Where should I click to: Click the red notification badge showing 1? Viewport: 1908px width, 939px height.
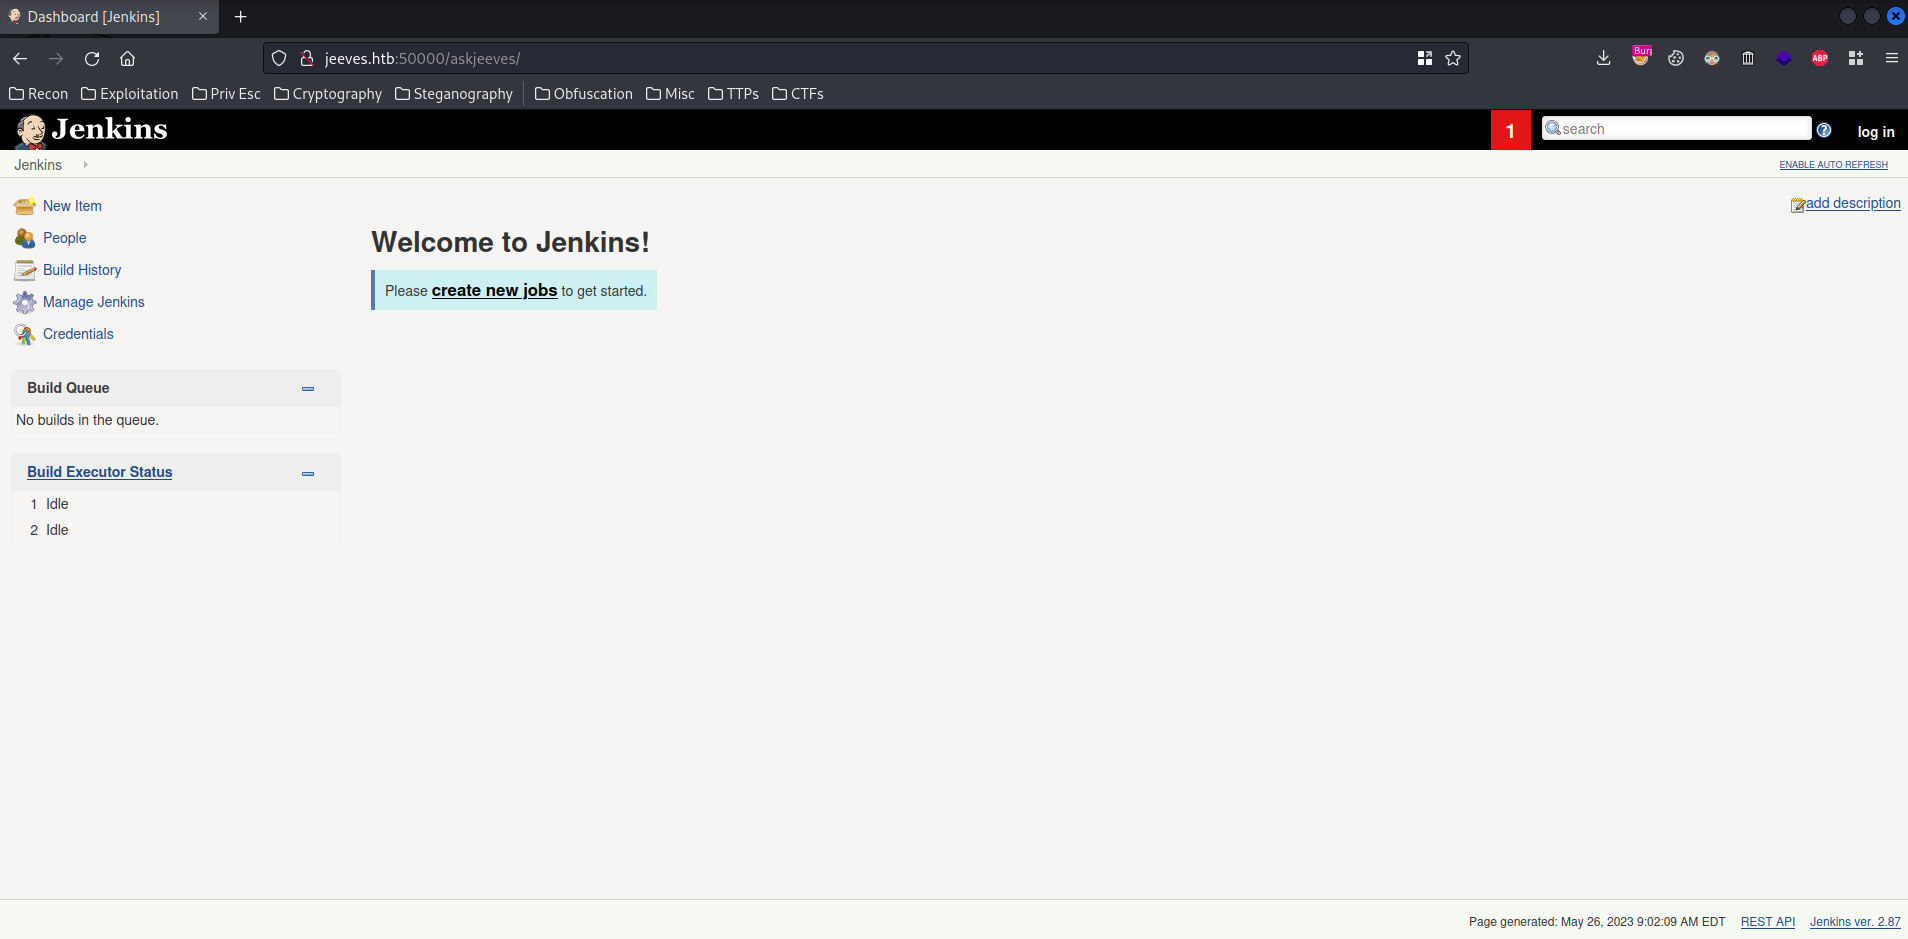click(x=1510, y=130)
